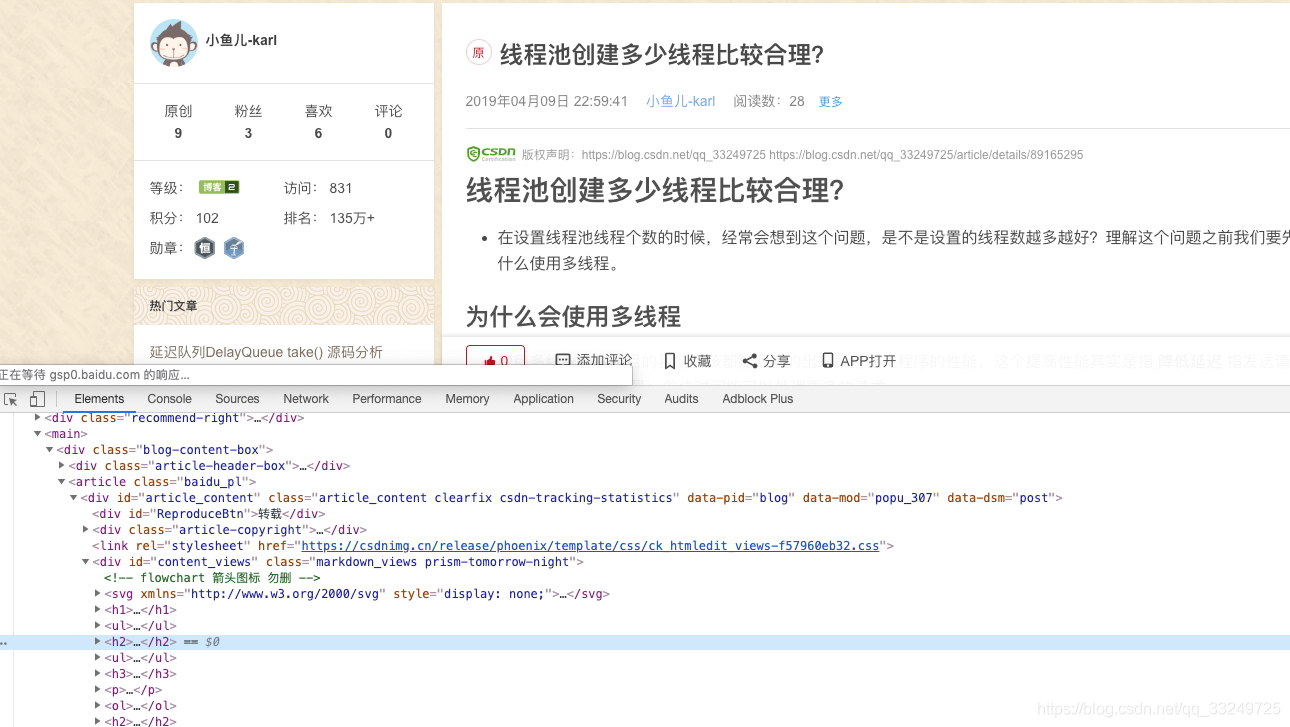This screenshot has width=1290, height=727.
Task: Open 喜欢 count in the profile stats
Action: [318, 121]
